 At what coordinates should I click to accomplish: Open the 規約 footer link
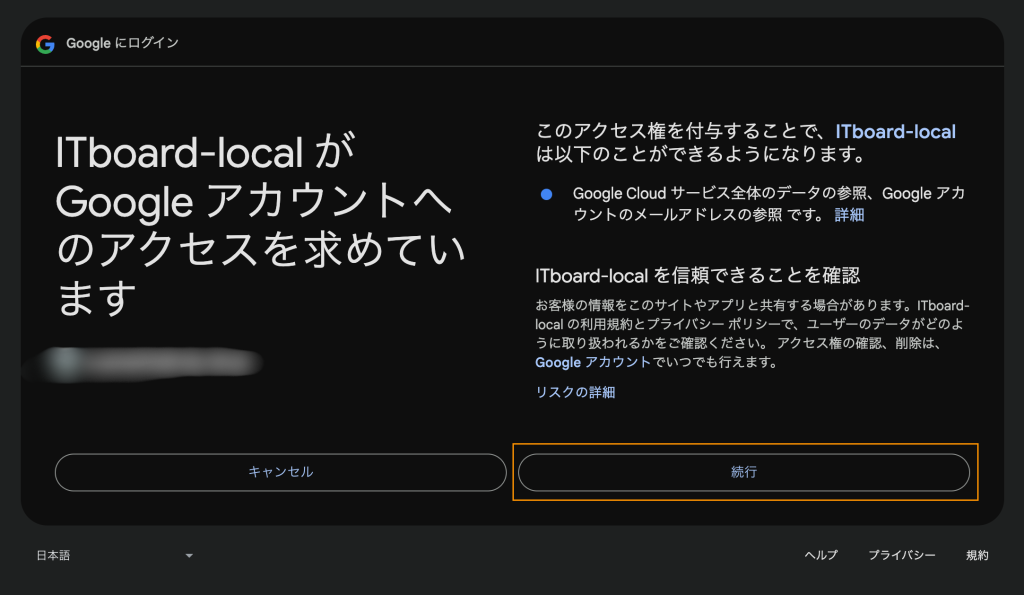coord(977,555)
